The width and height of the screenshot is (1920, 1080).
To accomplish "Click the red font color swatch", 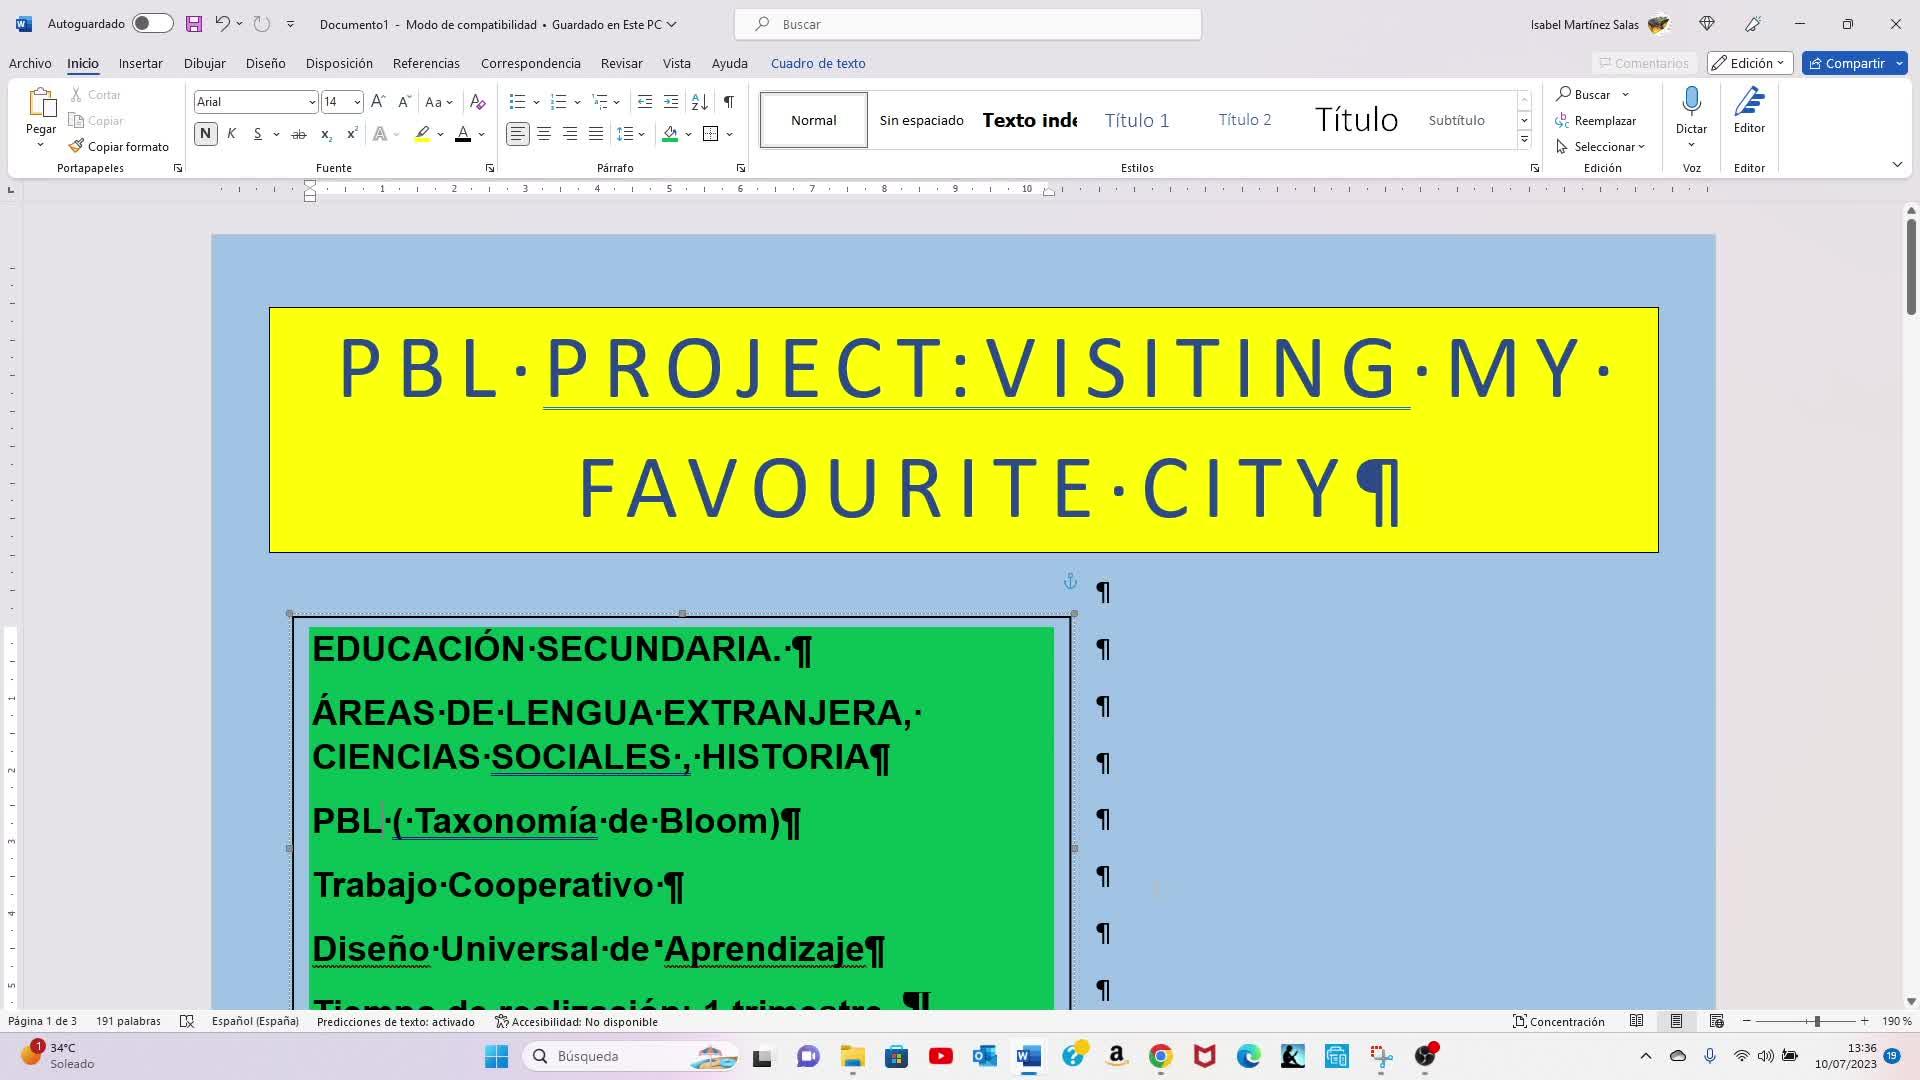I will tap(462, 134).
